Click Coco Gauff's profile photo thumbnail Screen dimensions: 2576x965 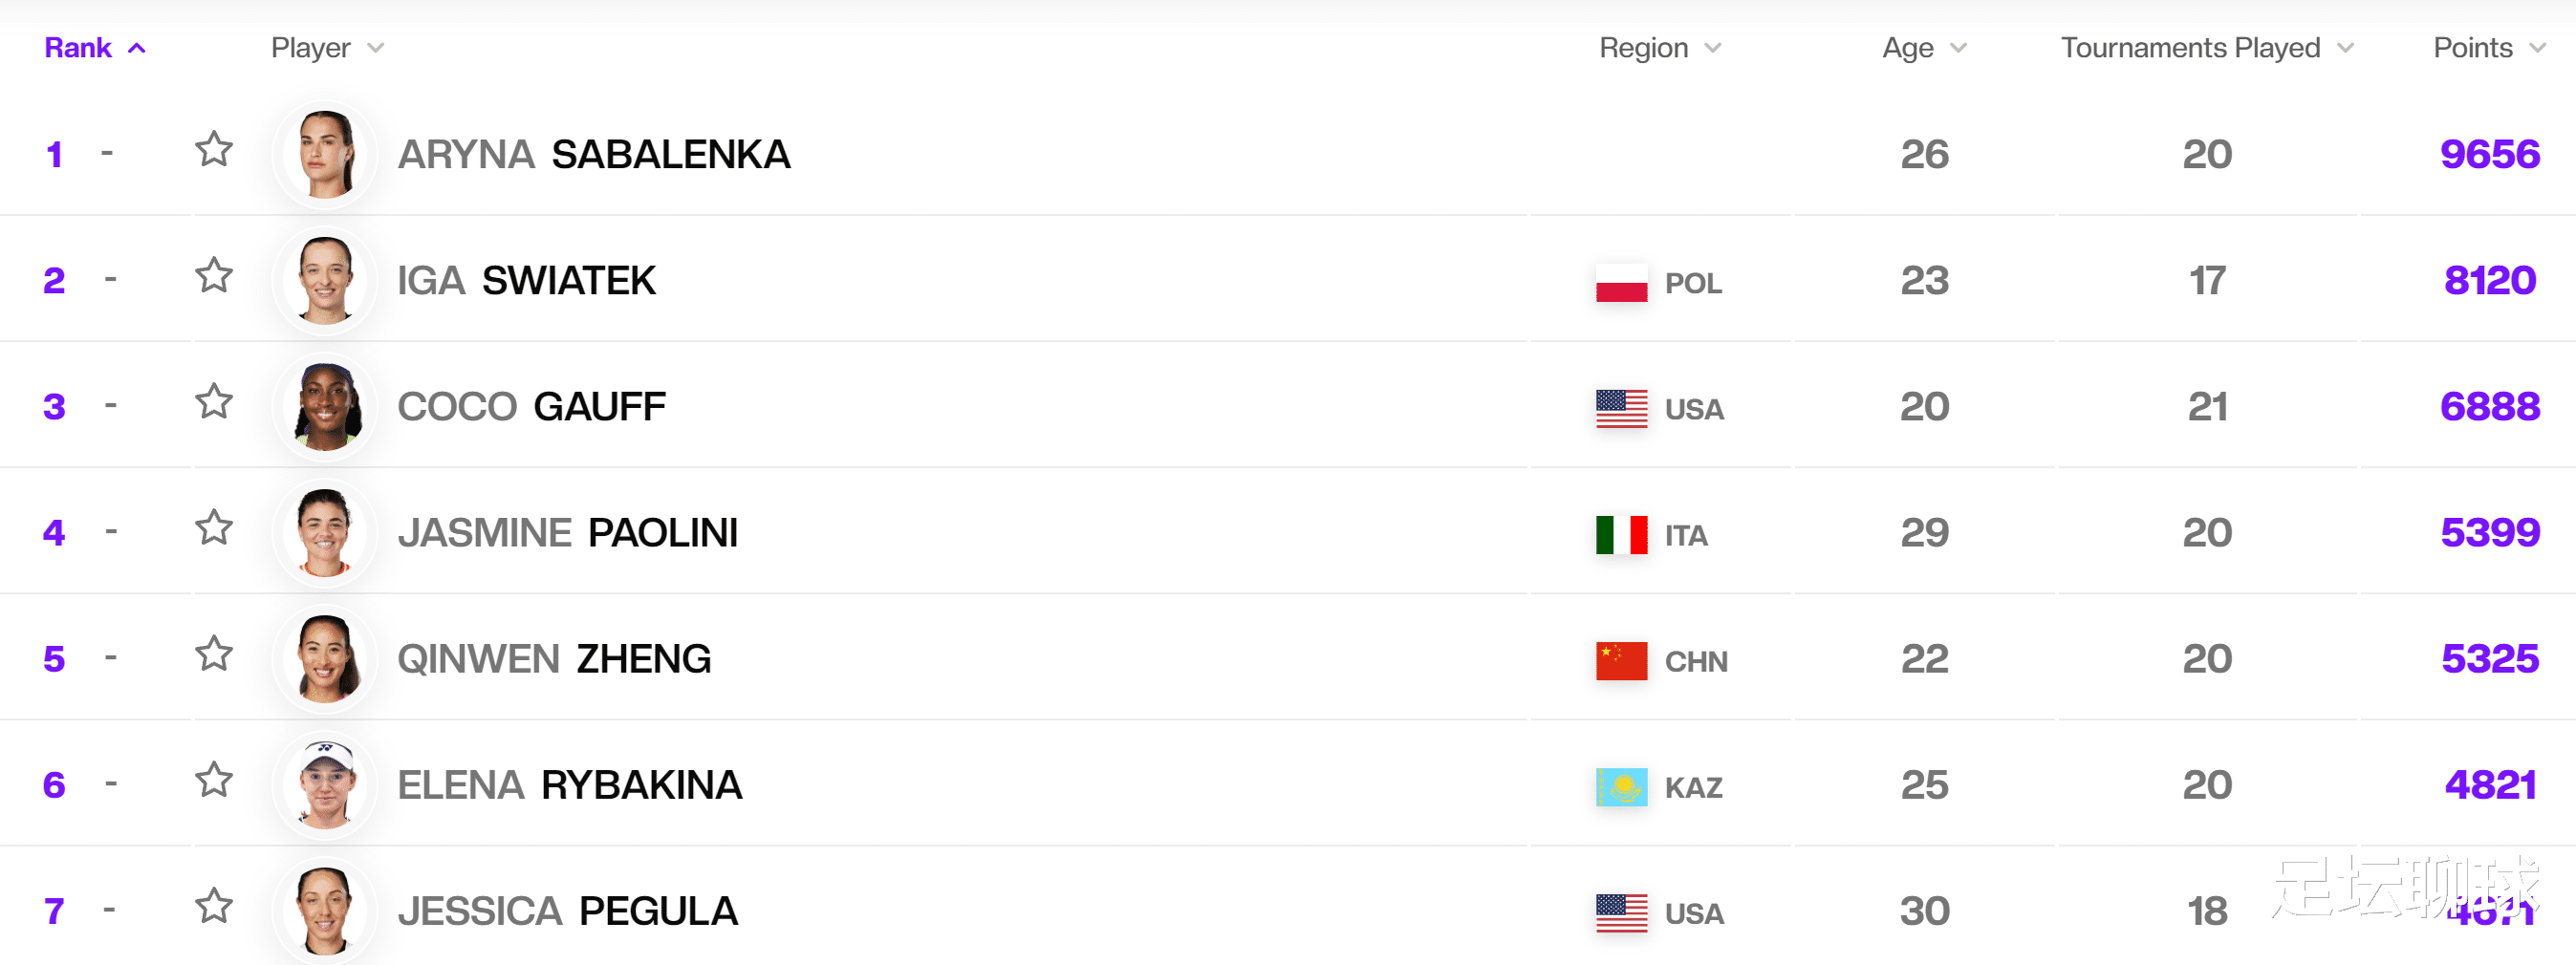click(325, 407)
